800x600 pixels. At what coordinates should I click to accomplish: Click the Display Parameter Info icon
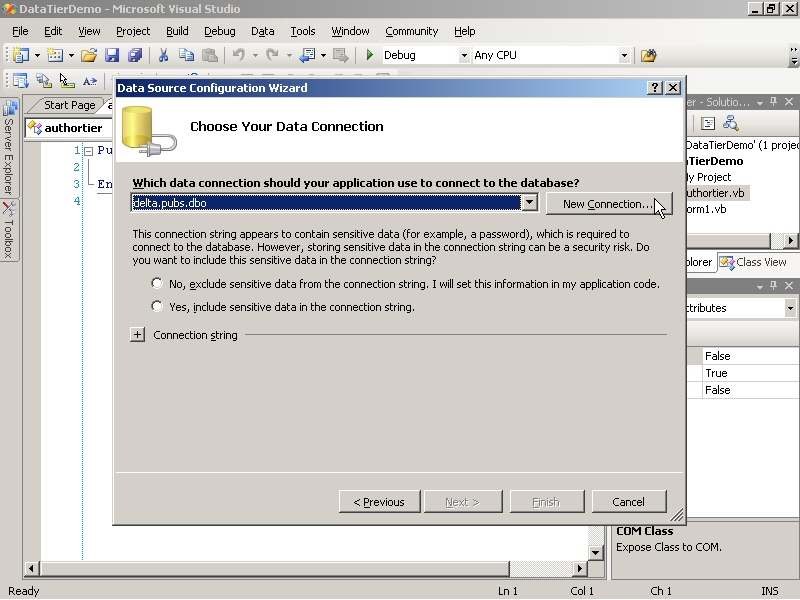[x=44, y=81]
